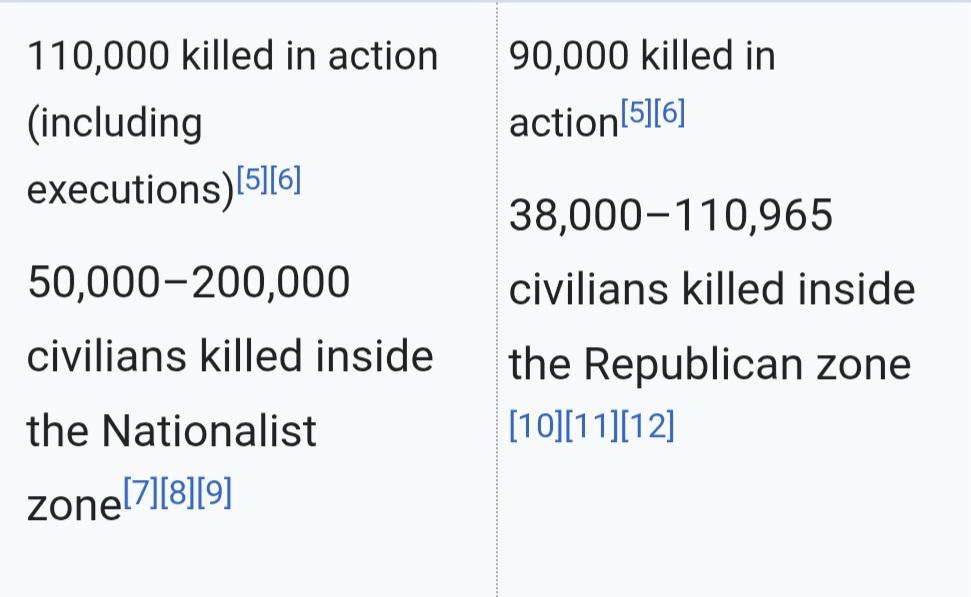Click the "the Nationalist" text line
Screen dimensions: 971x597
[171, 431]
